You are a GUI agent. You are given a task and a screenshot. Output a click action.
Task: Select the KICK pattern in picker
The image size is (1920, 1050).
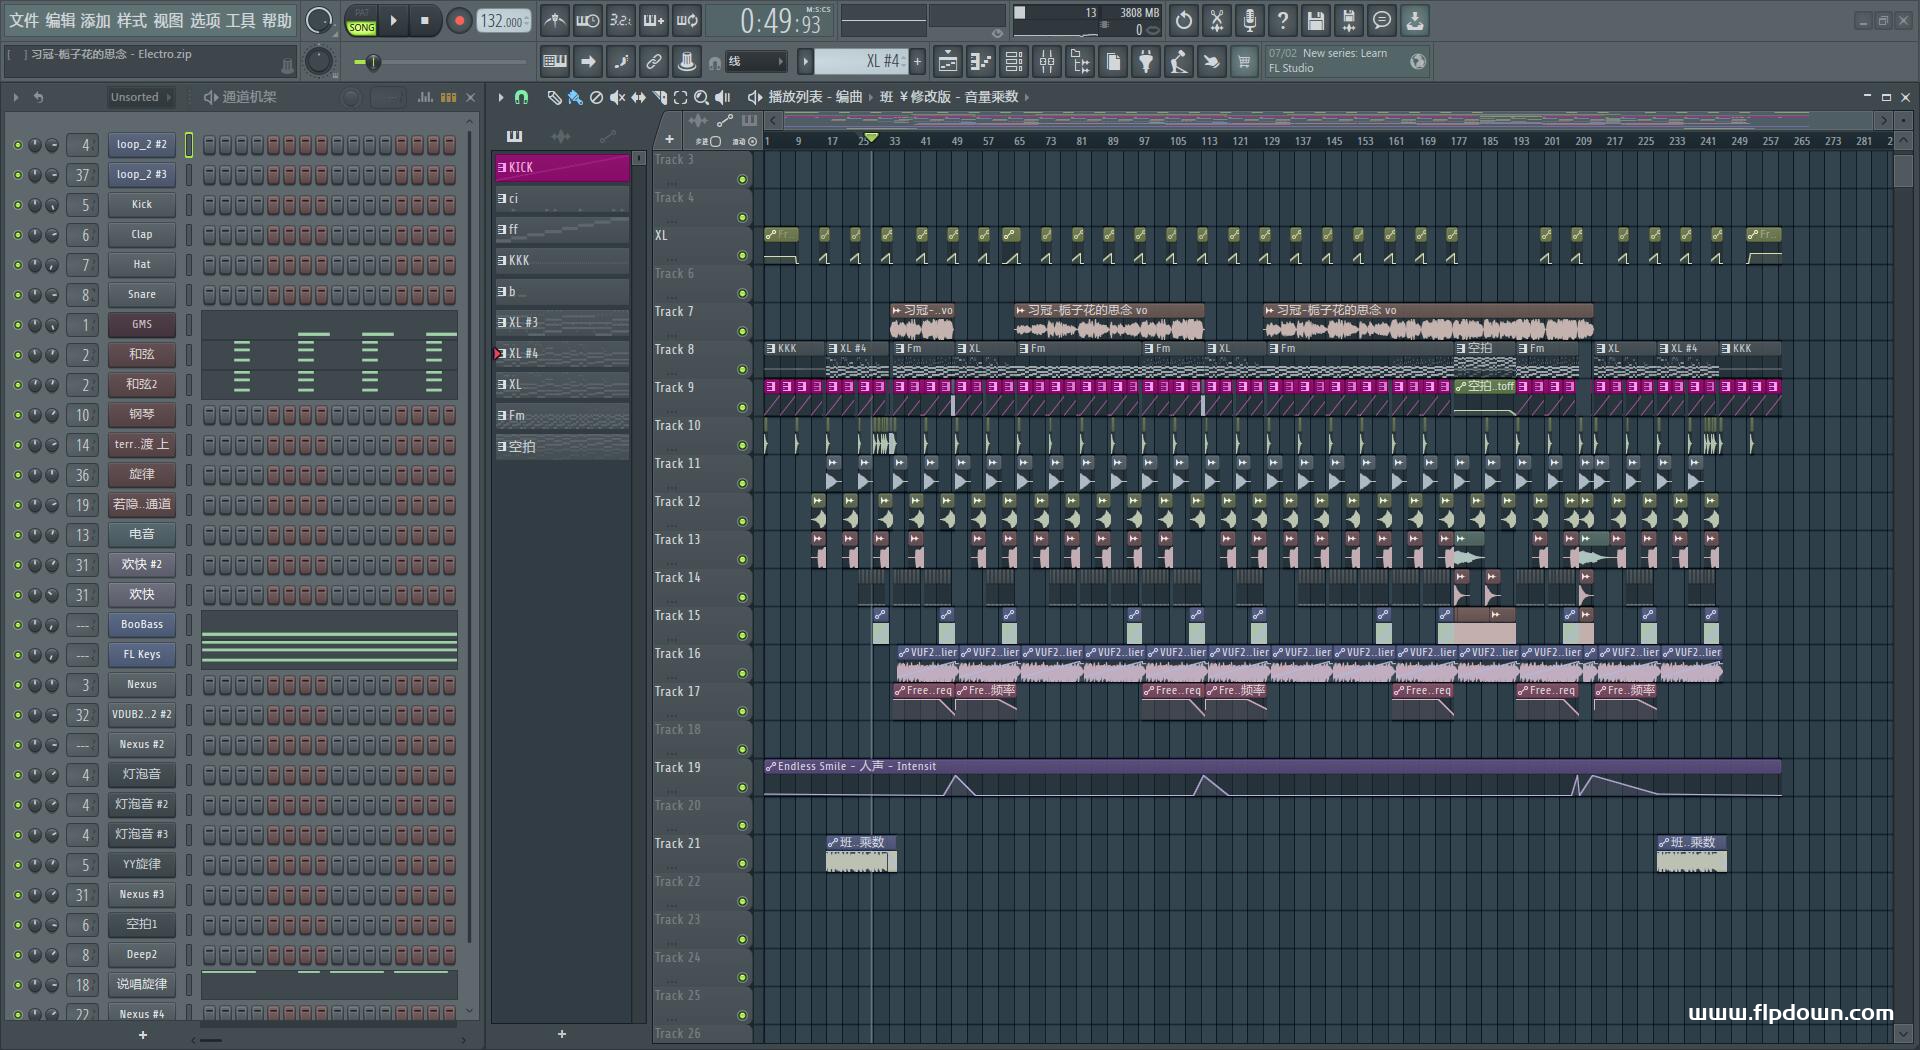click(562, 167)
